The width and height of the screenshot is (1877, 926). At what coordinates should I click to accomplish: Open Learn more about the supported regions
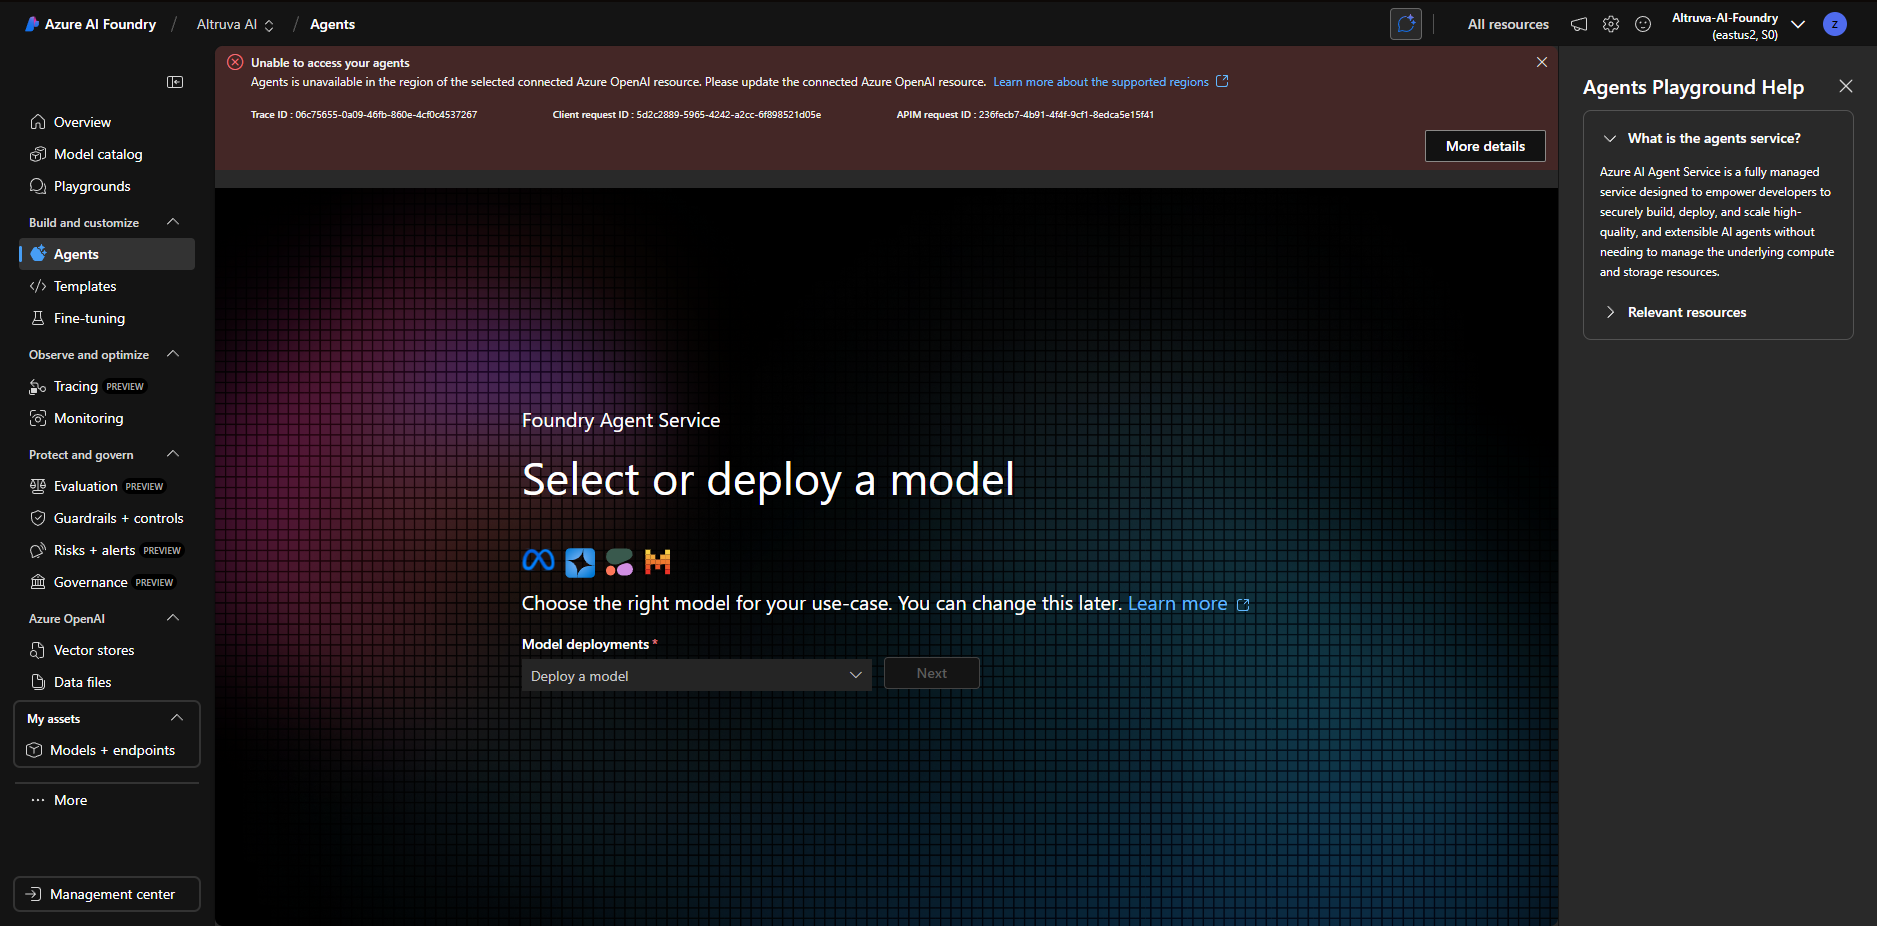point(1111,82)
